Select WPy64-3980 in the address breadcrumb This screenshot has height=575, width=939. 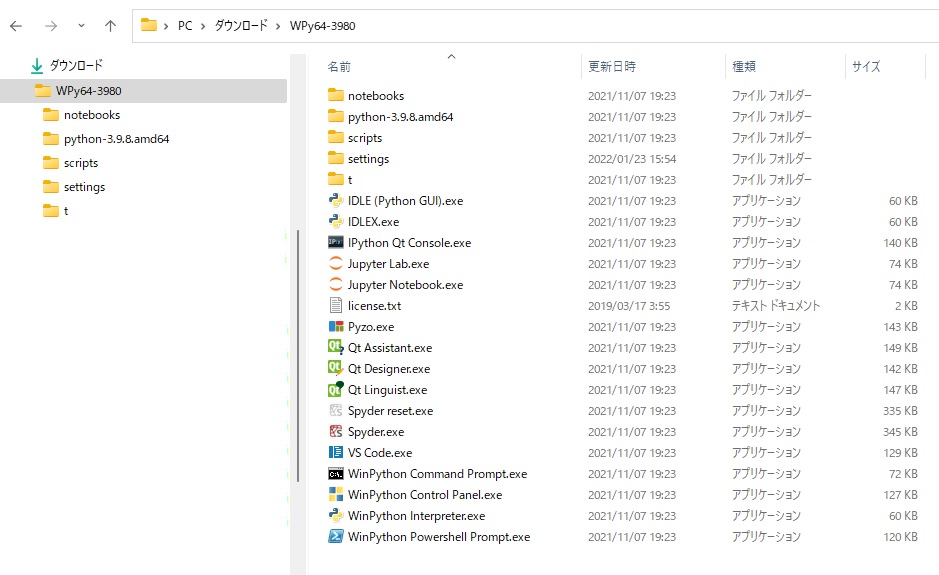(x=322, y=26)
